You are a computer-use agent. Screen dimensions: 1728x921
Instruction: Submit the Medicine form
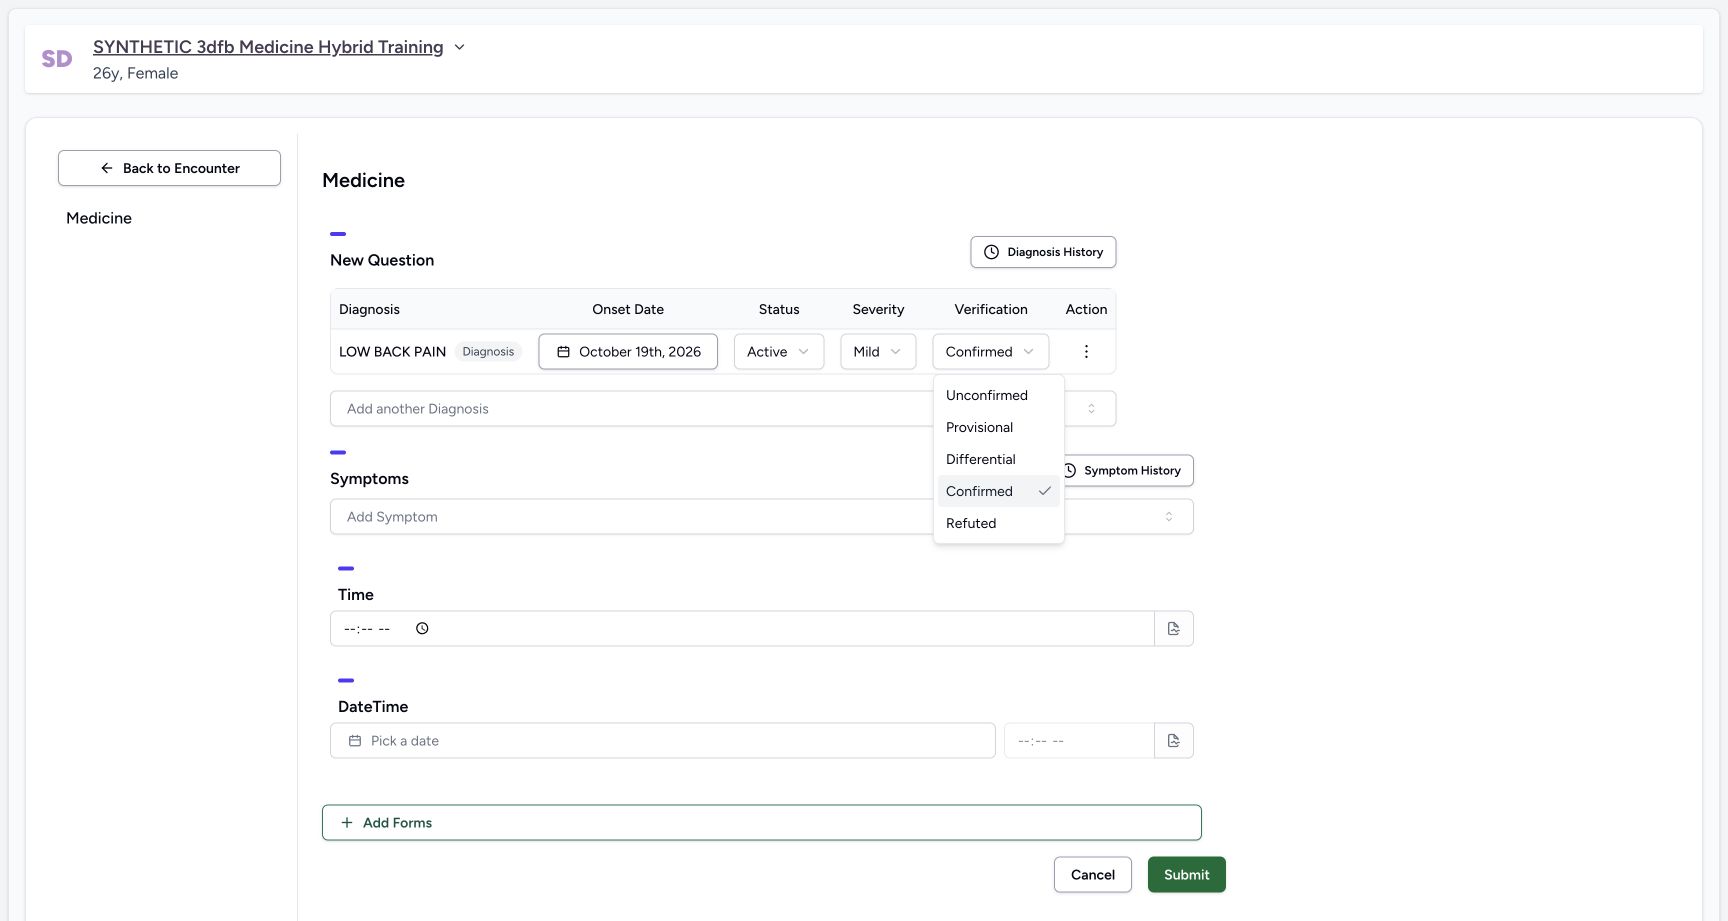(x=1187, y=875)
